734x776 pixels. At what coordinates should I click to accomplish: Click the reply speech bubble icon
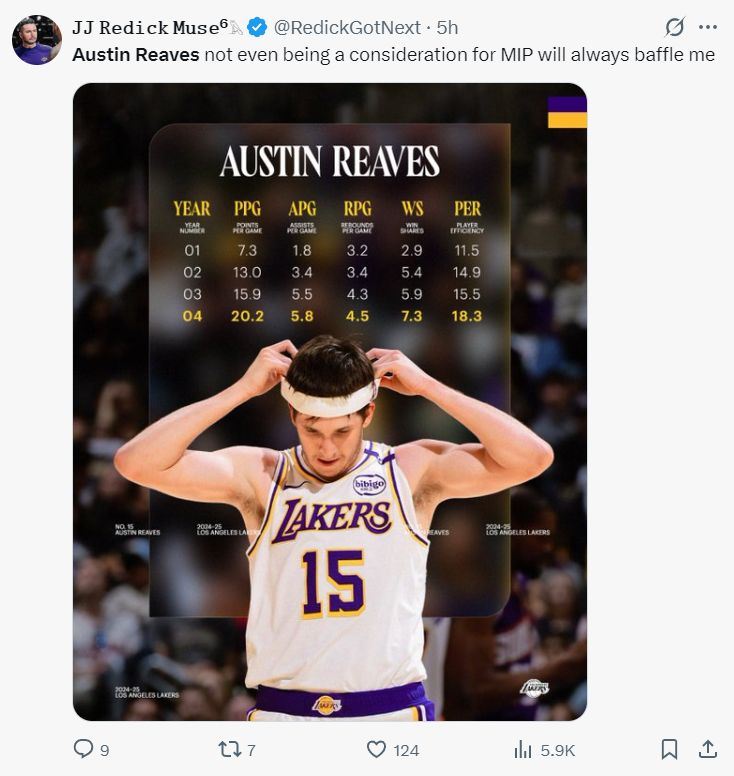click(x=84, y=749)
